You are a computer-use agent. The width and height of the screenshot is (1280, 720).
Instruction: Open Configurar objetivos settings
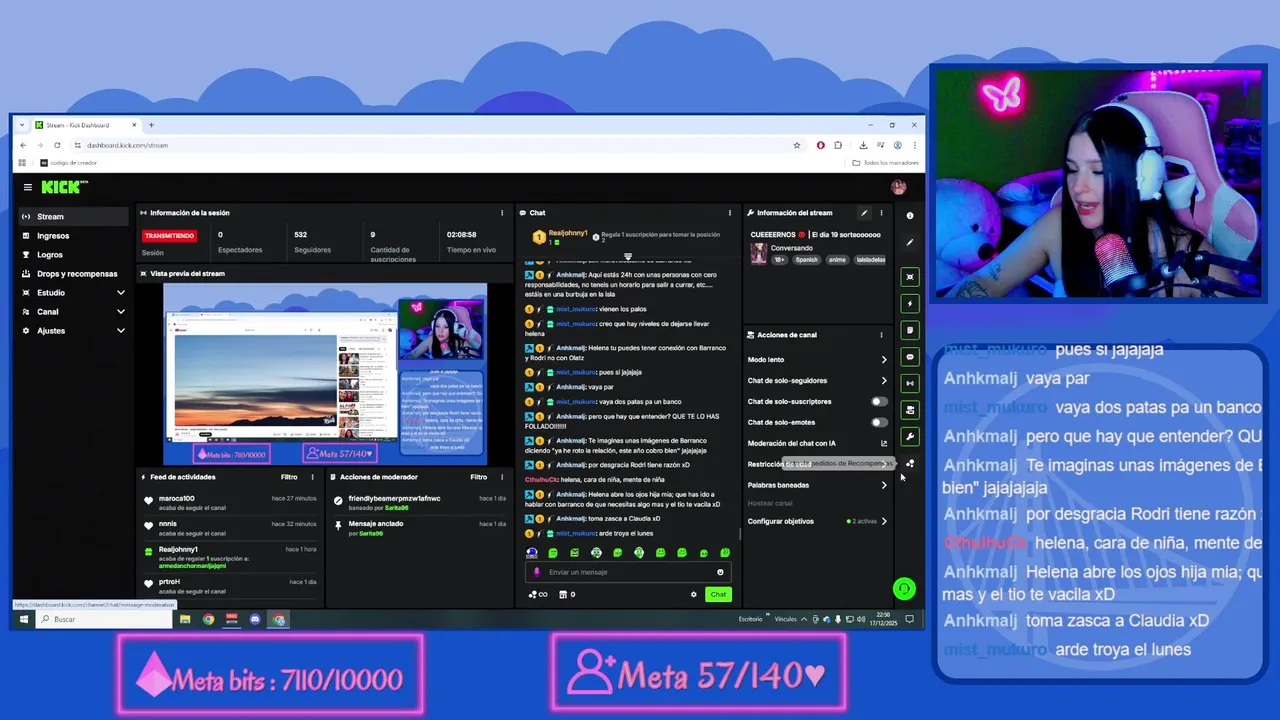click(x=817, y=521)
